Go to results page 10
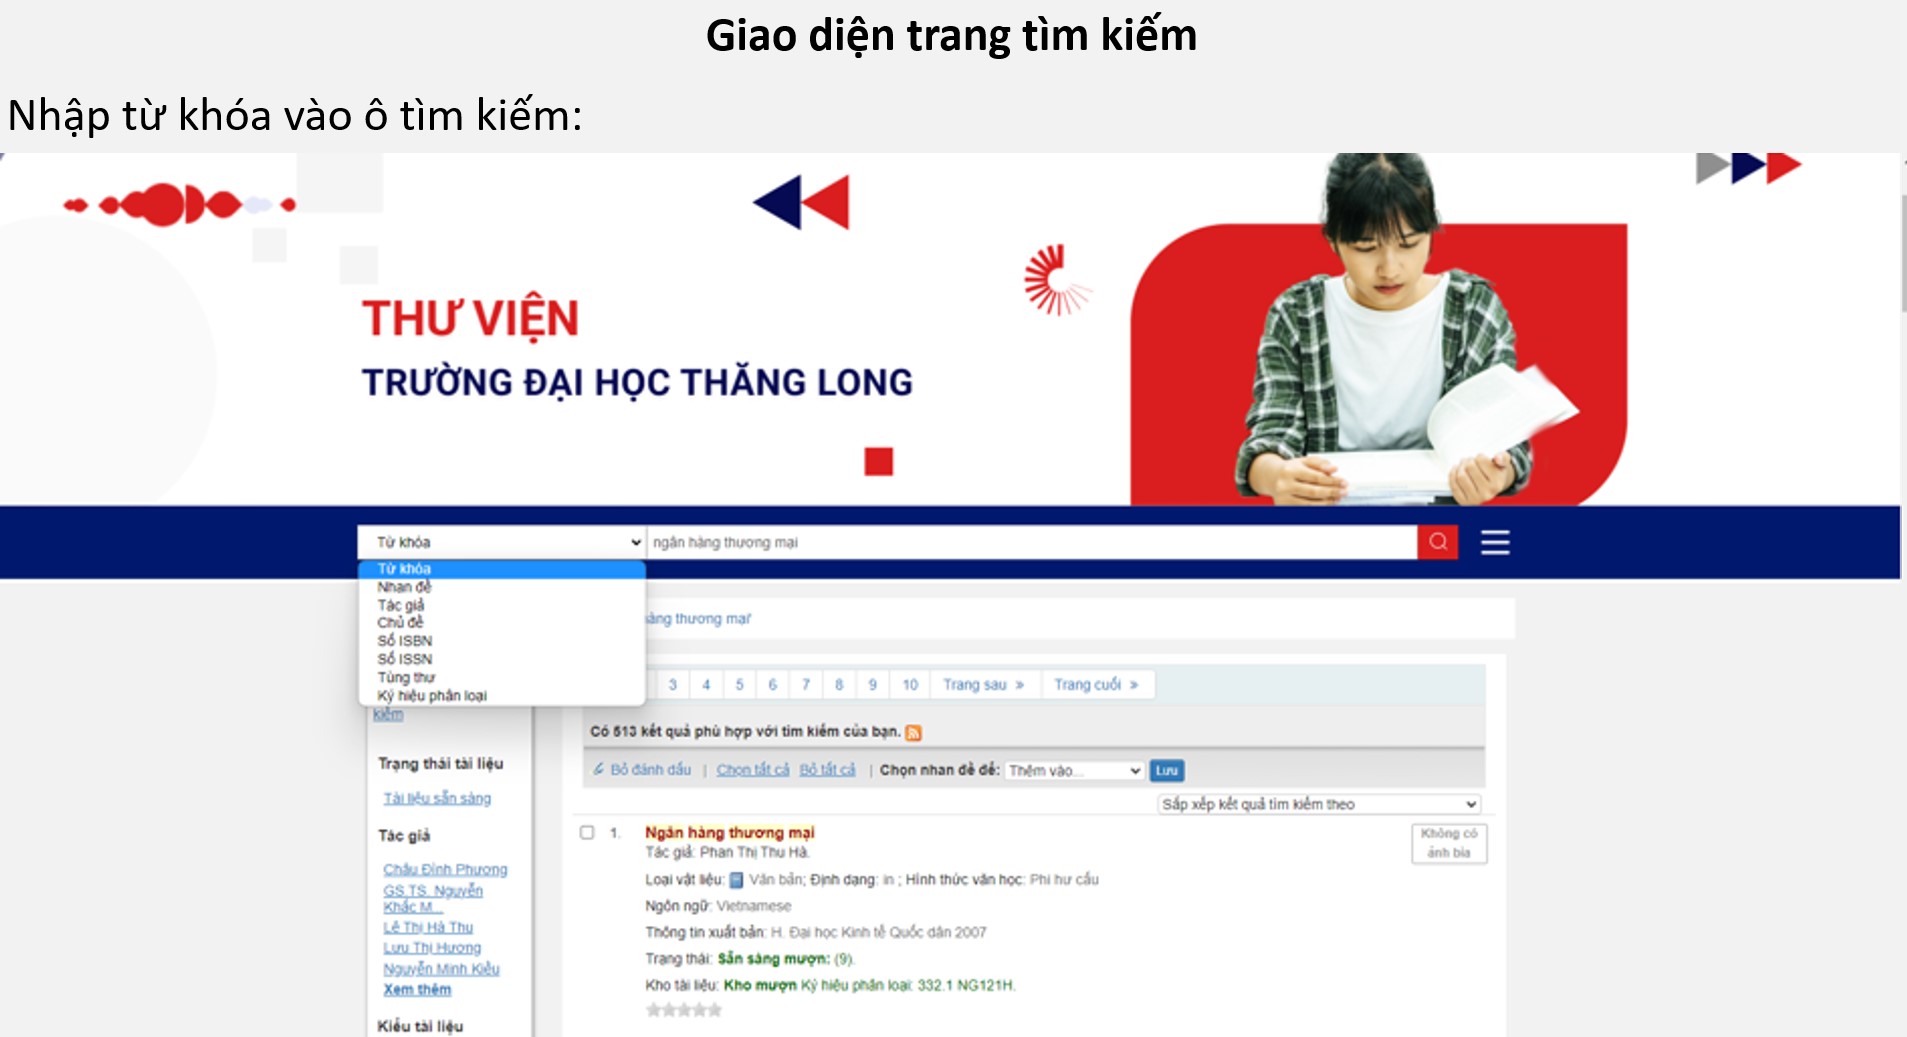This screenshot has height=1037, width=1907. (910, 685)
